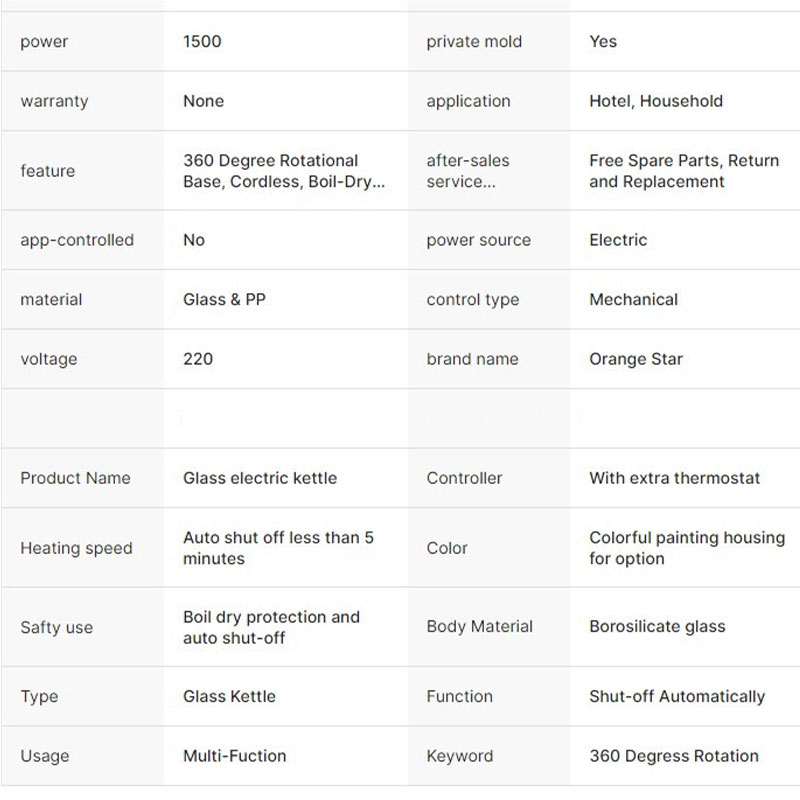Click the power value '1500'
This screenshot has height=800, width=800.
(x=202, y=42)
